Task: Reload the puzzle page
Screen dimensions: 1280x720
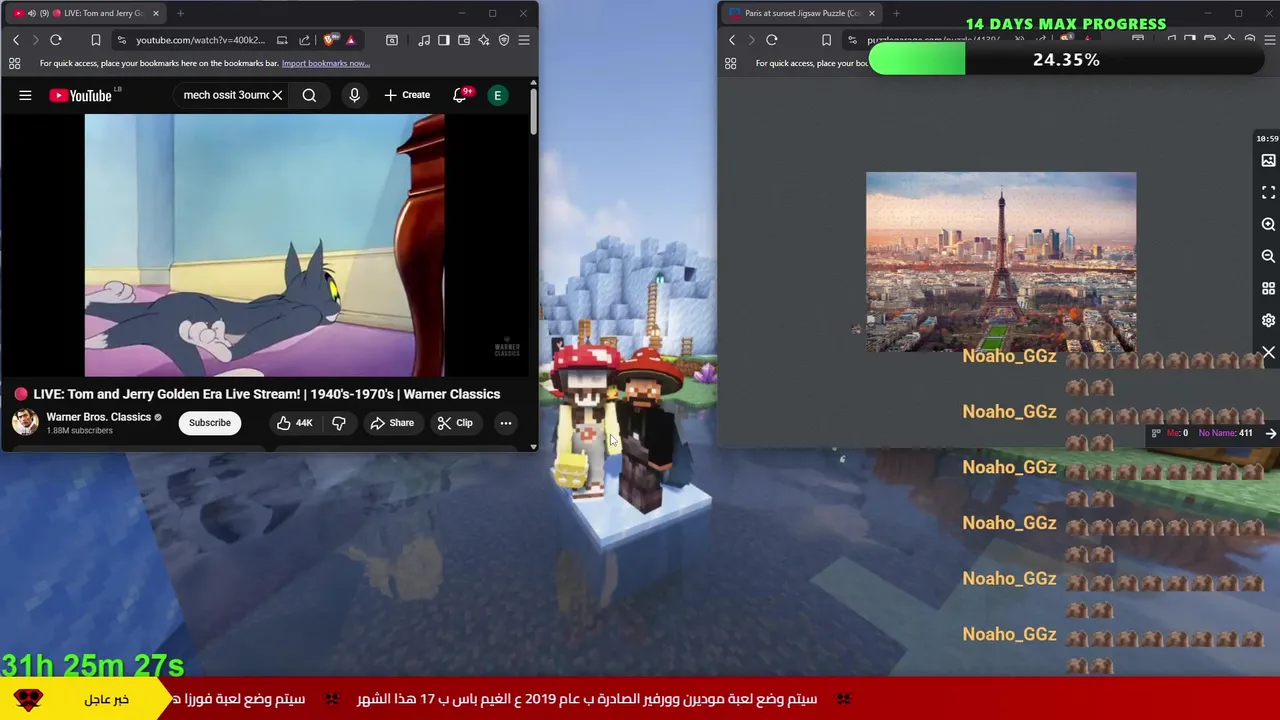Action: click(x=772, y=40)
